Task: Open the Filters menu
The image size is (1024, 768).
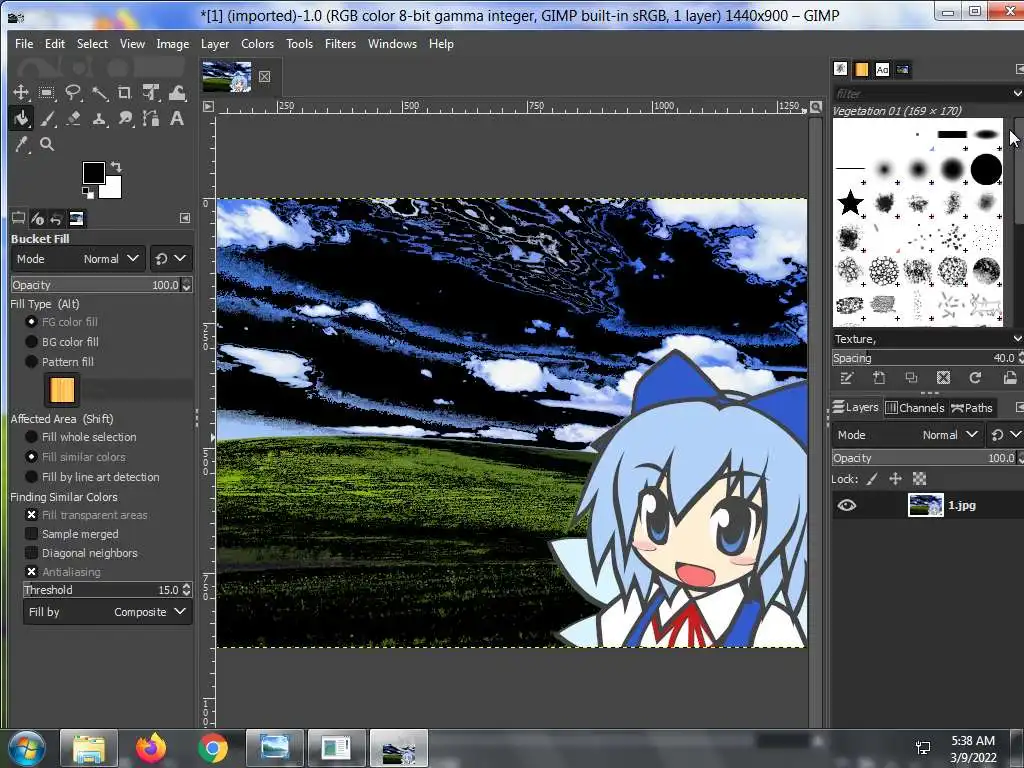Action: (x=340, y=44)
